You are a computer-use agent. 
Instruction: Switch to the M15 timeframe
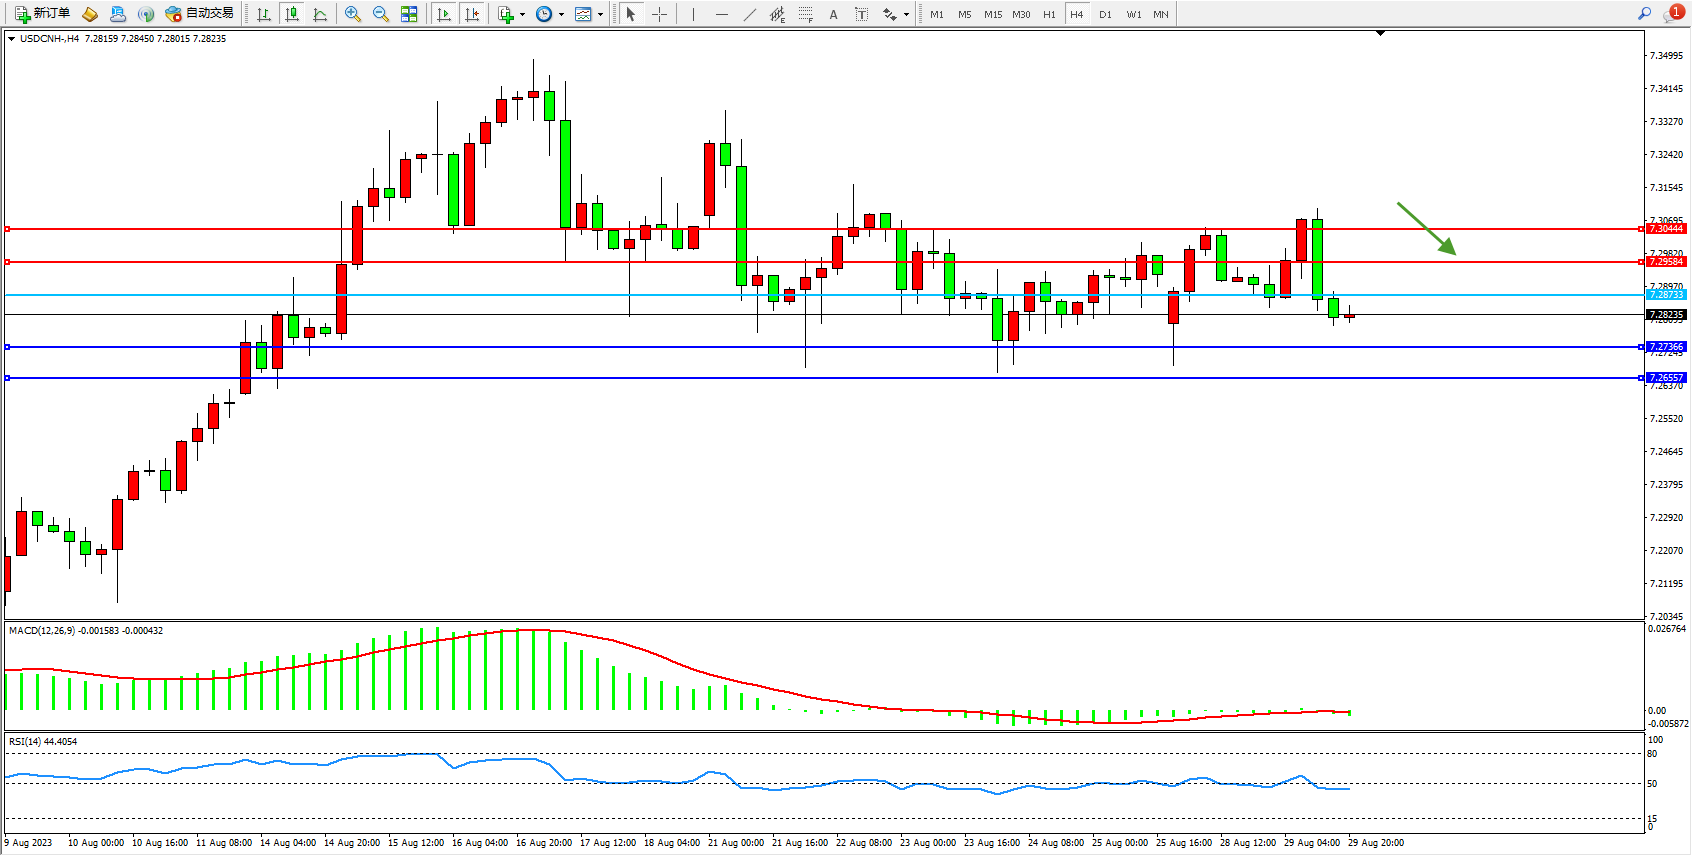[x=992, y=14]
